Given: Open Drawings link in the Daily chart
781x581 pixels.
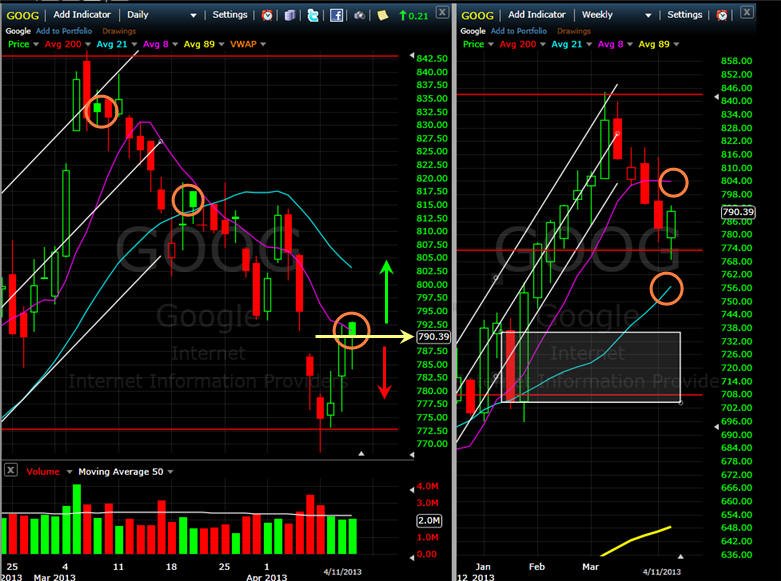Looking at the screenshot, I should [119, 31].
